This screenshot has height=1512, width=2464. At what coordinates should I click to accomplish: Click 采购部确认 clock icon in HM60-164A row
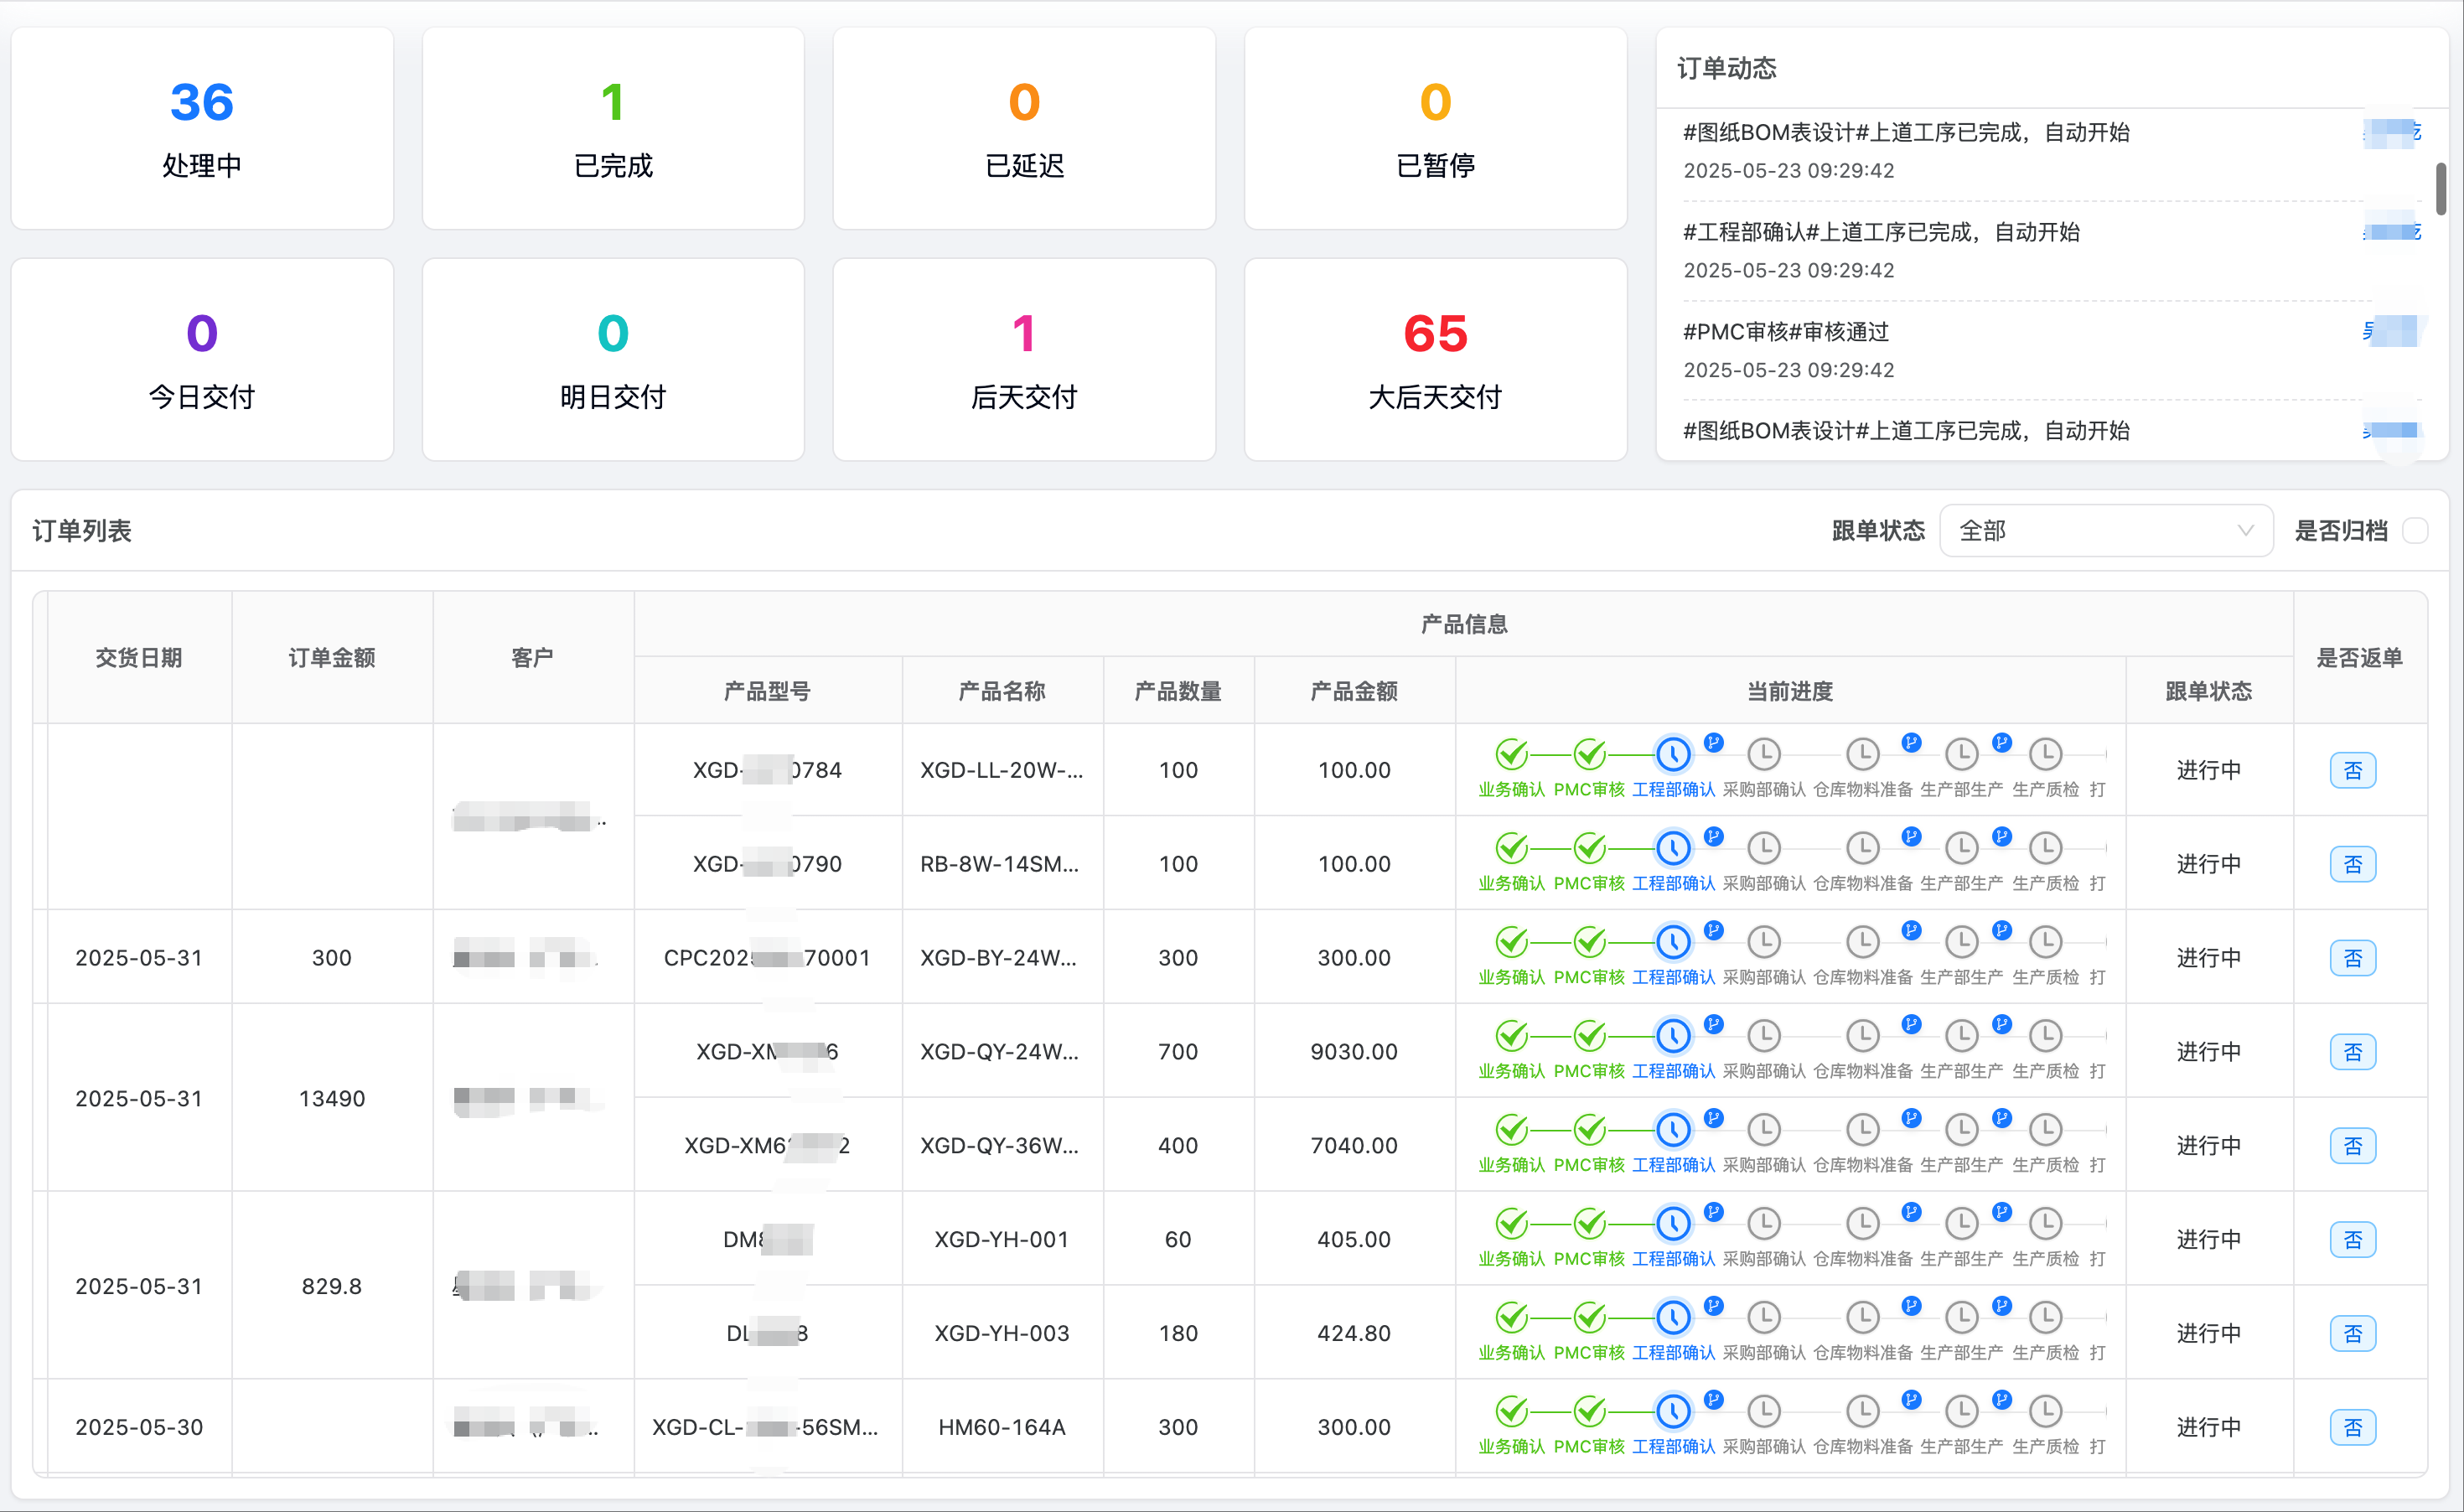(x=1764, y=1412)
